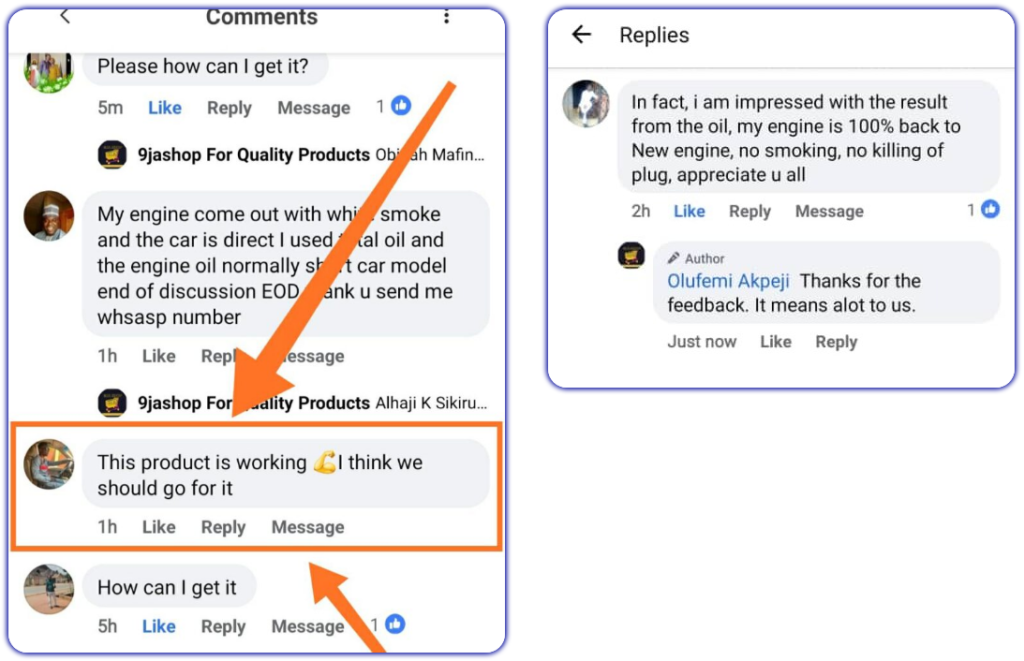Open the Olufemi Akpeji profile link
The width and height of the screenshot is (1024, 661).
click(728, 281)
